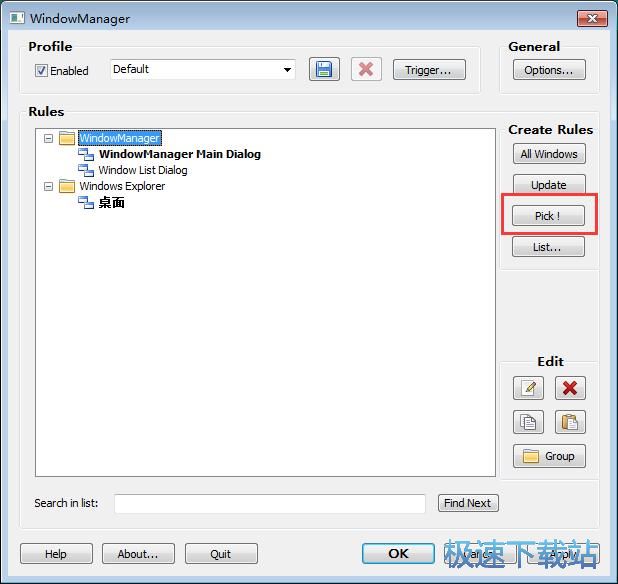
Task: Save the profile with the floppy disk icon
Action: click(324, 69)
